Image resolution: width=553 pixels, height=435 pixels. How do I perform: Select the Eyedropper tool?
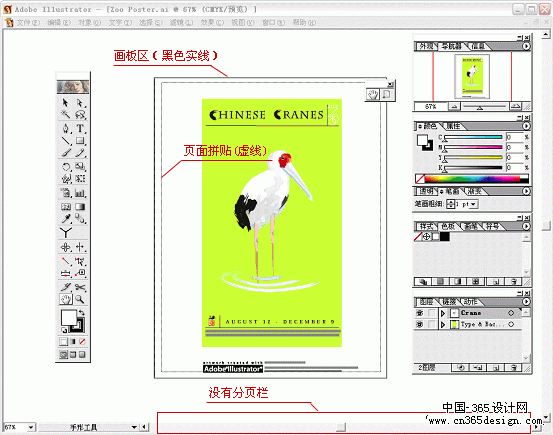66,219
